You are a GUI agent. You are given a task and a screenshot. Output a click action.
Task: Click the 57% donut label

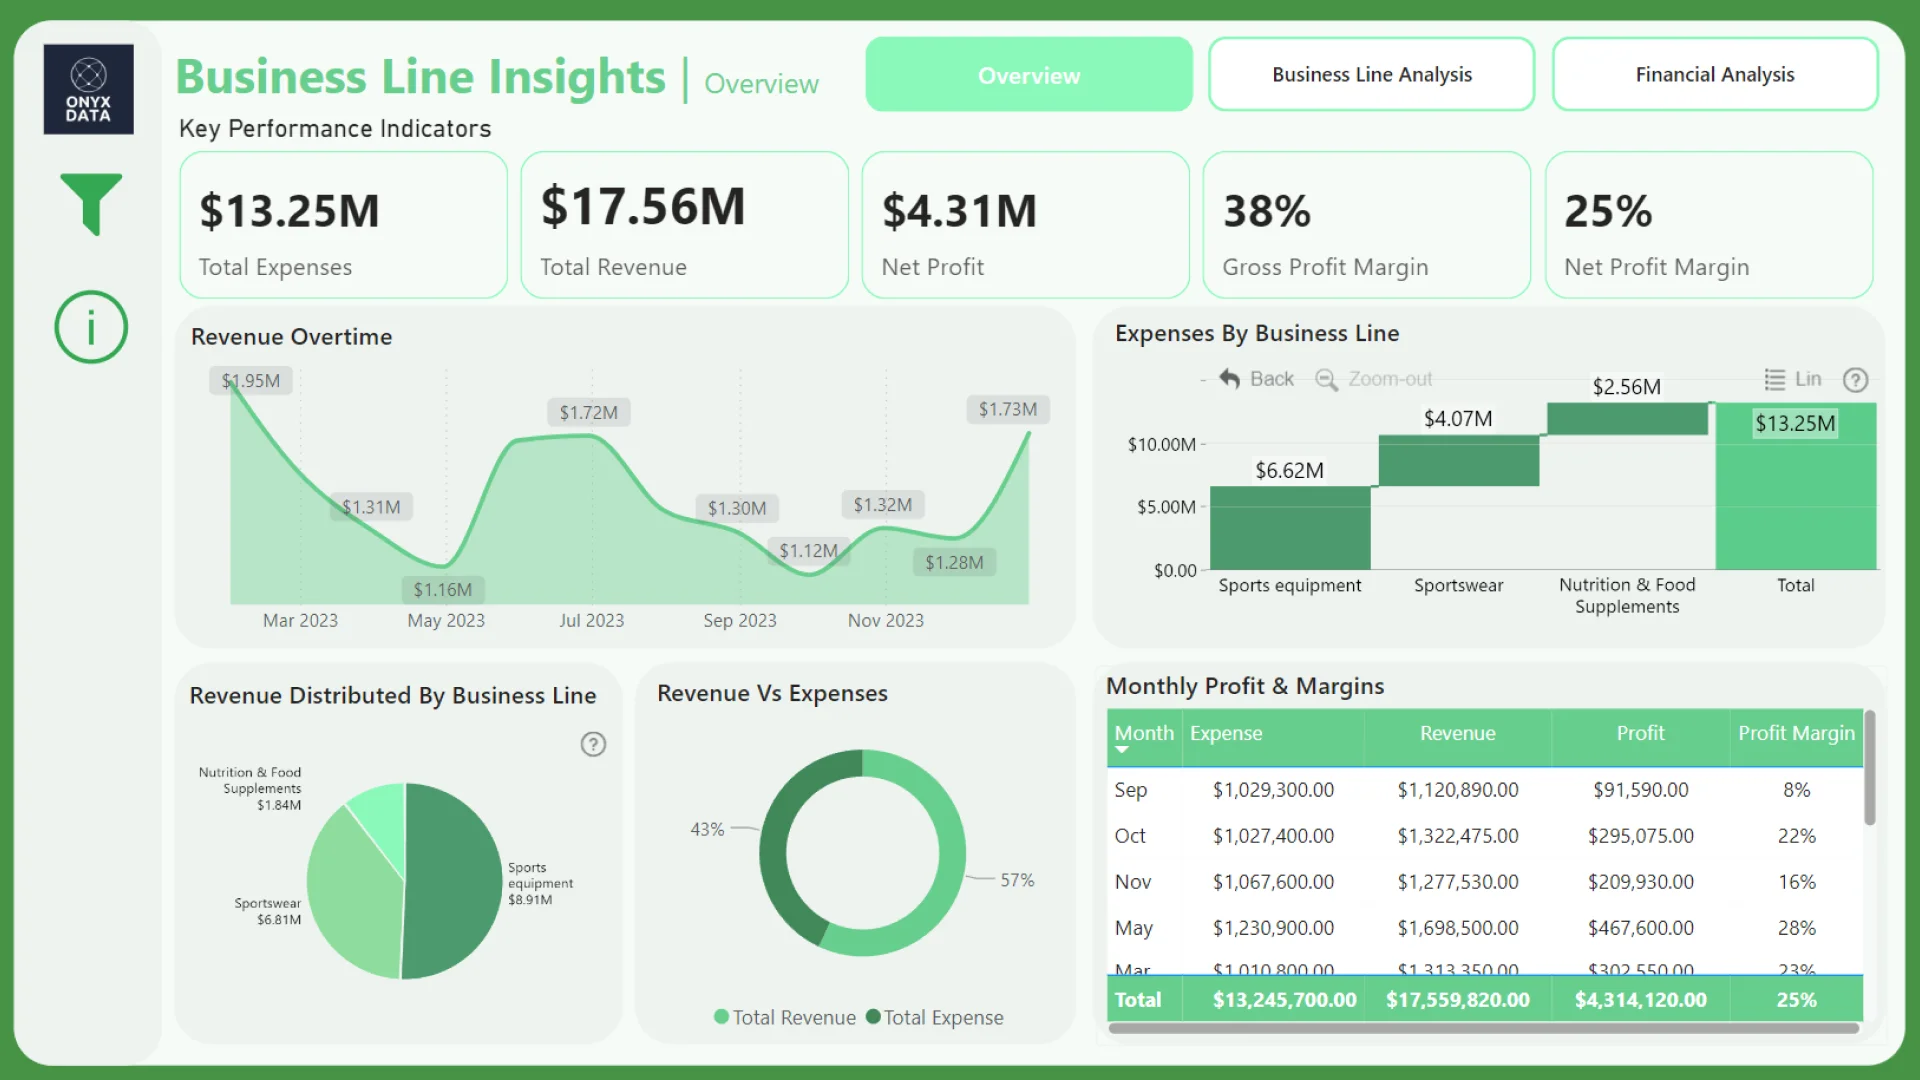1017,880
